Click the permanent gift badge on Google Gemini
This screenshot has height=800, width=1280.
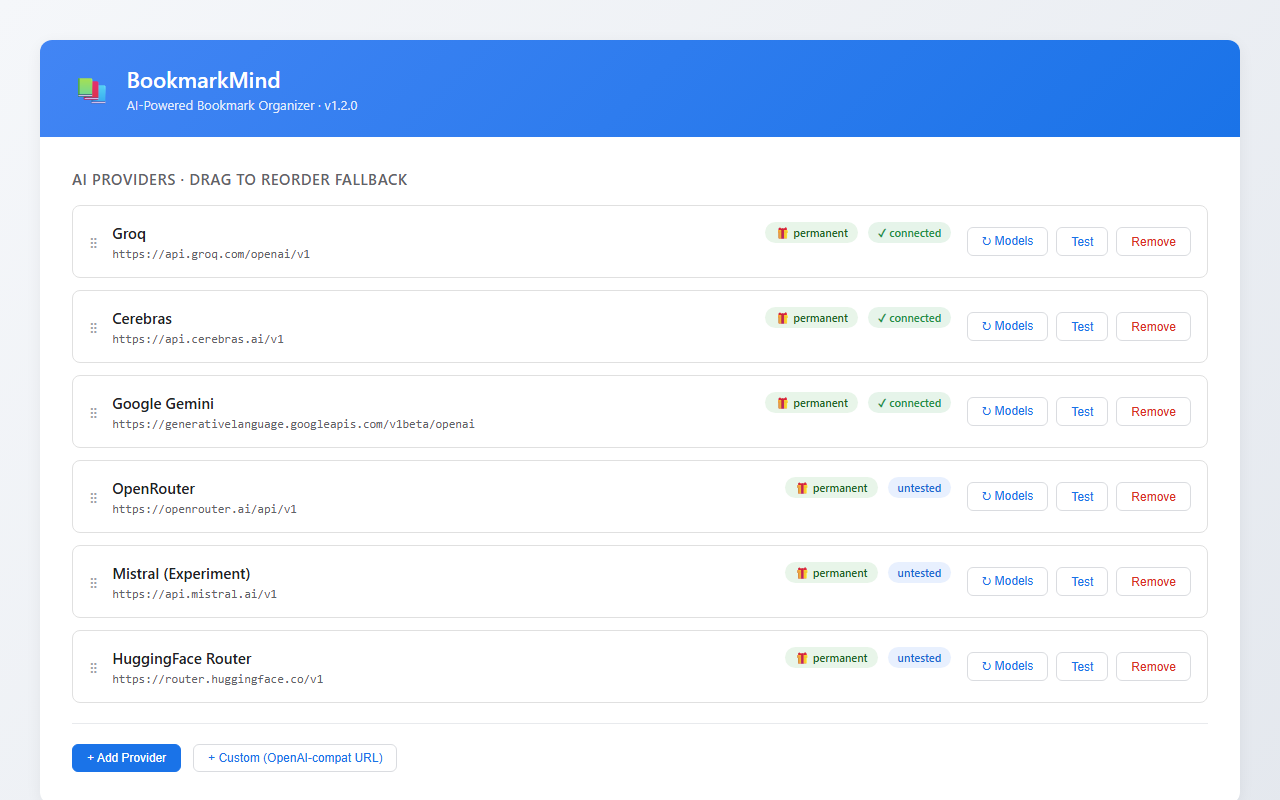coord(811,403)
